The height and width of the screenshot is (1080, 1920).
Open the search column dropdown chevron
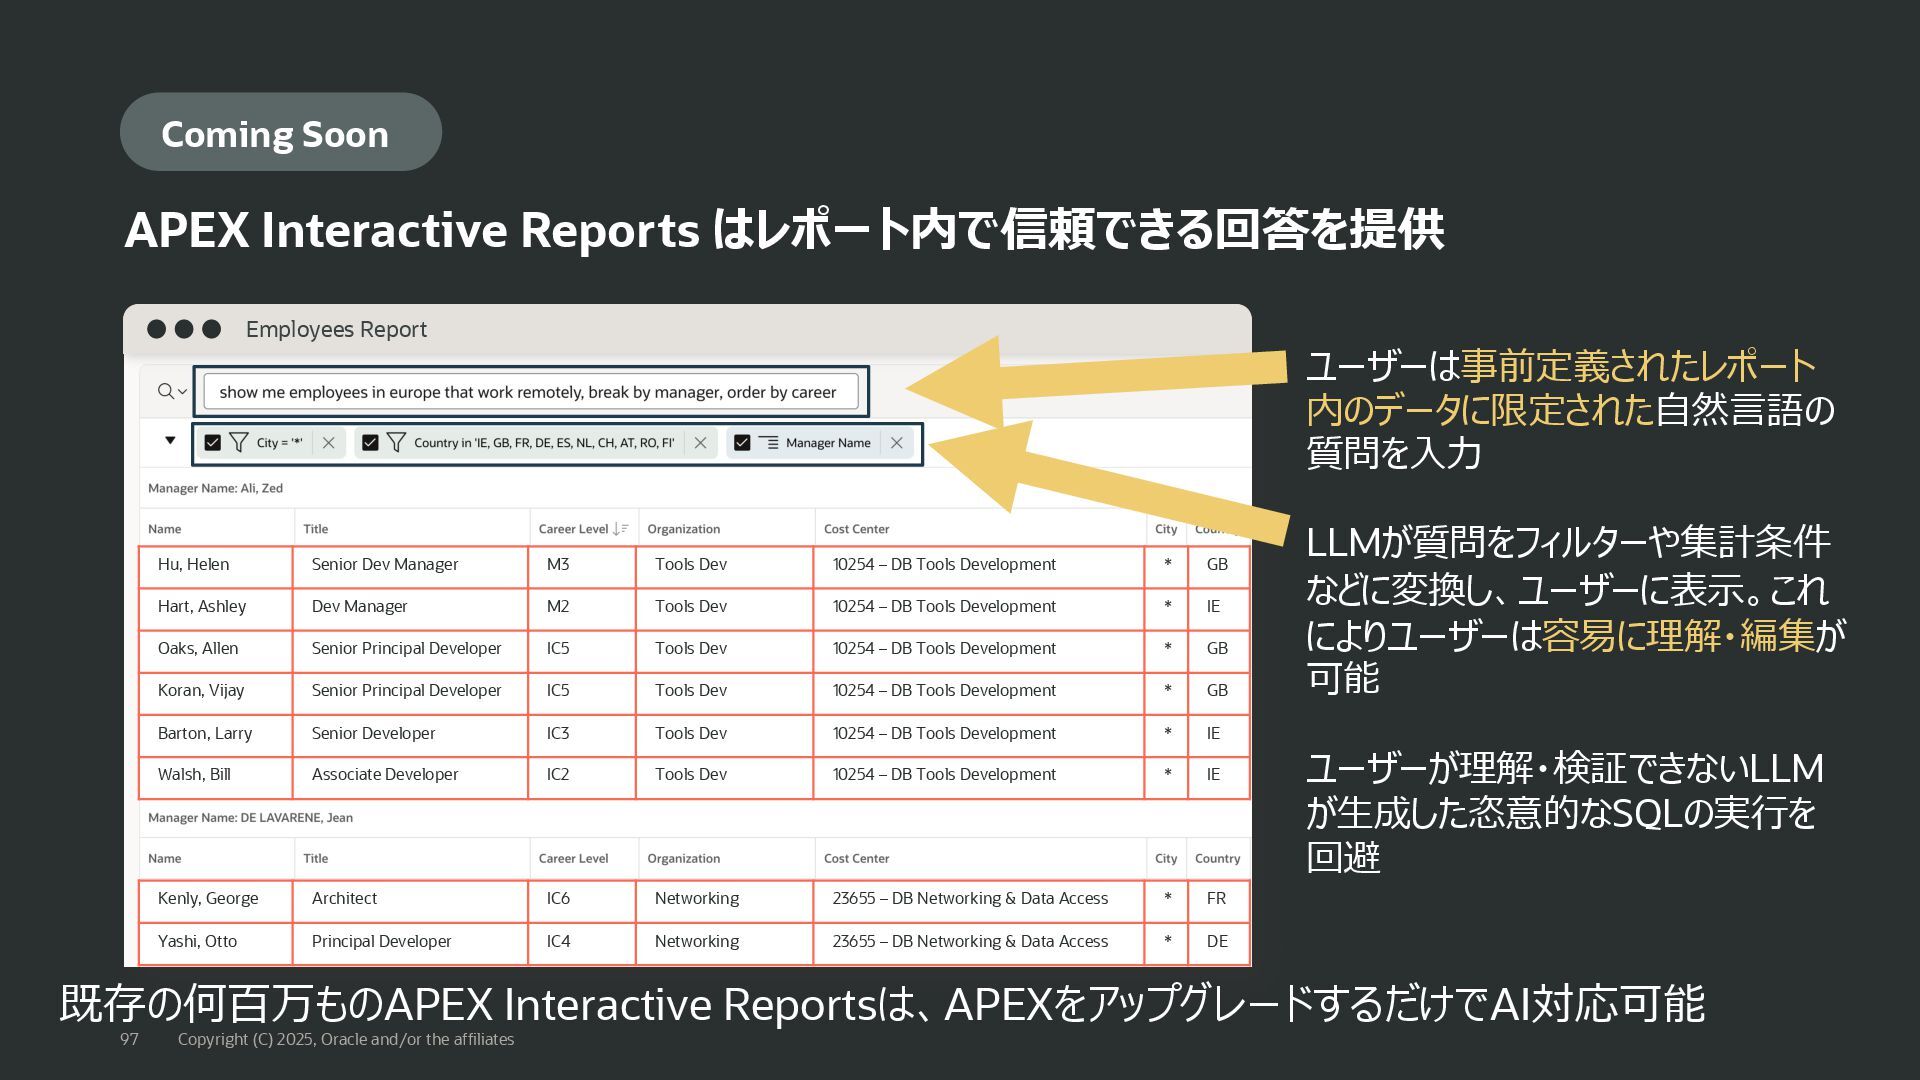(x=182, y=392)
